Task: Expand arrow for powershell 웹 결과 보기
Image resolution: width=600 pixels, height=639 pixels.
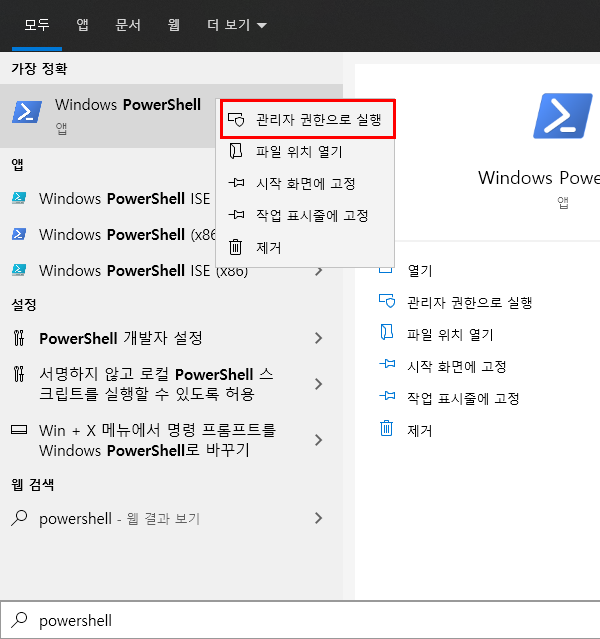Action: tap(319, 518)
